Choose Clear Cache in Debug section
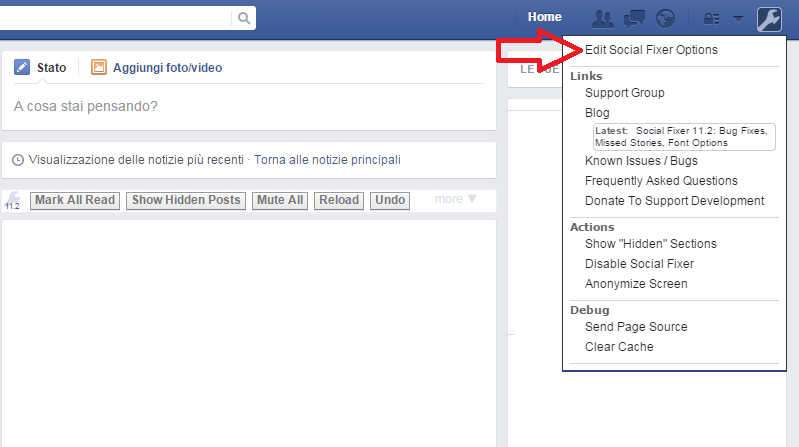 [x=619, y=347]
